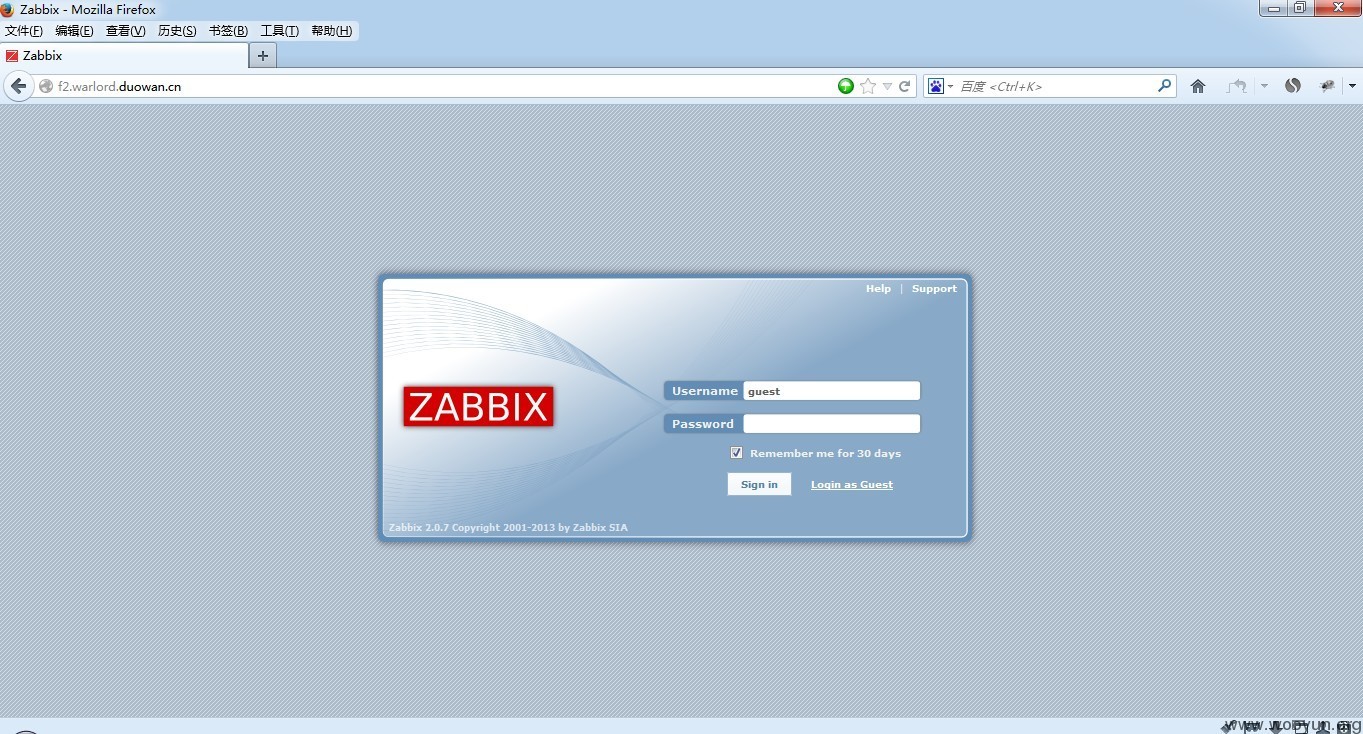The image size is (1363, 734).
Task: Click the Zabbix 2.0.7 copyright text
Action: coord(508,527)
